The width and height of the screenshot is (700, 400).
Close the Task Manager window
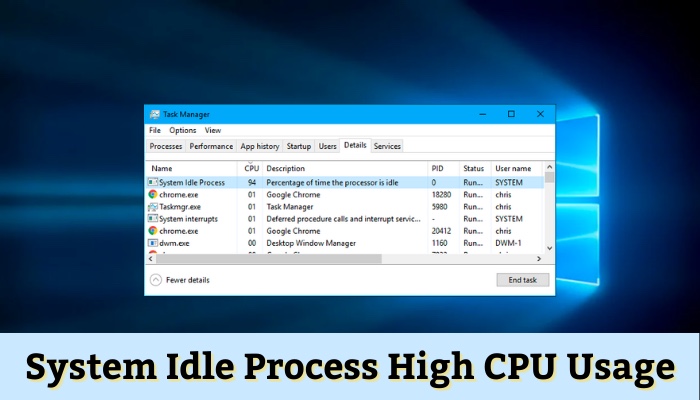click(540, 114)
